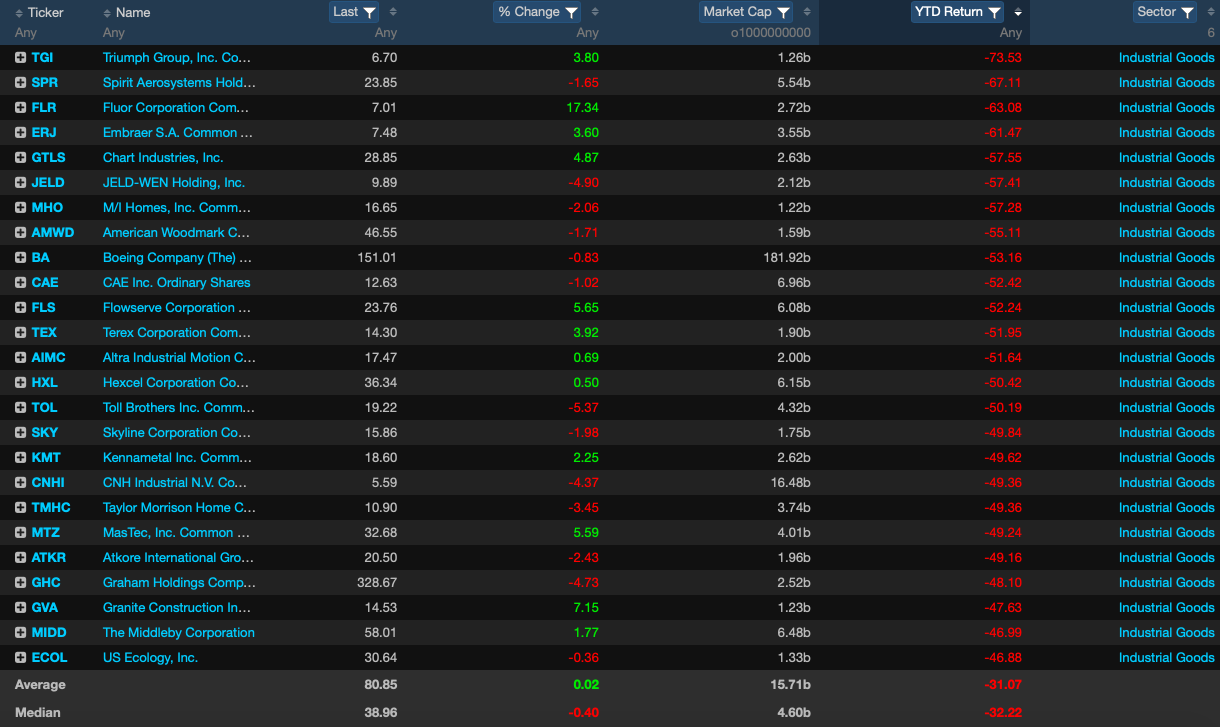1220x727 pixels.
Task: Open the % Change column filter icon
Action: click(x=571, y=12)
